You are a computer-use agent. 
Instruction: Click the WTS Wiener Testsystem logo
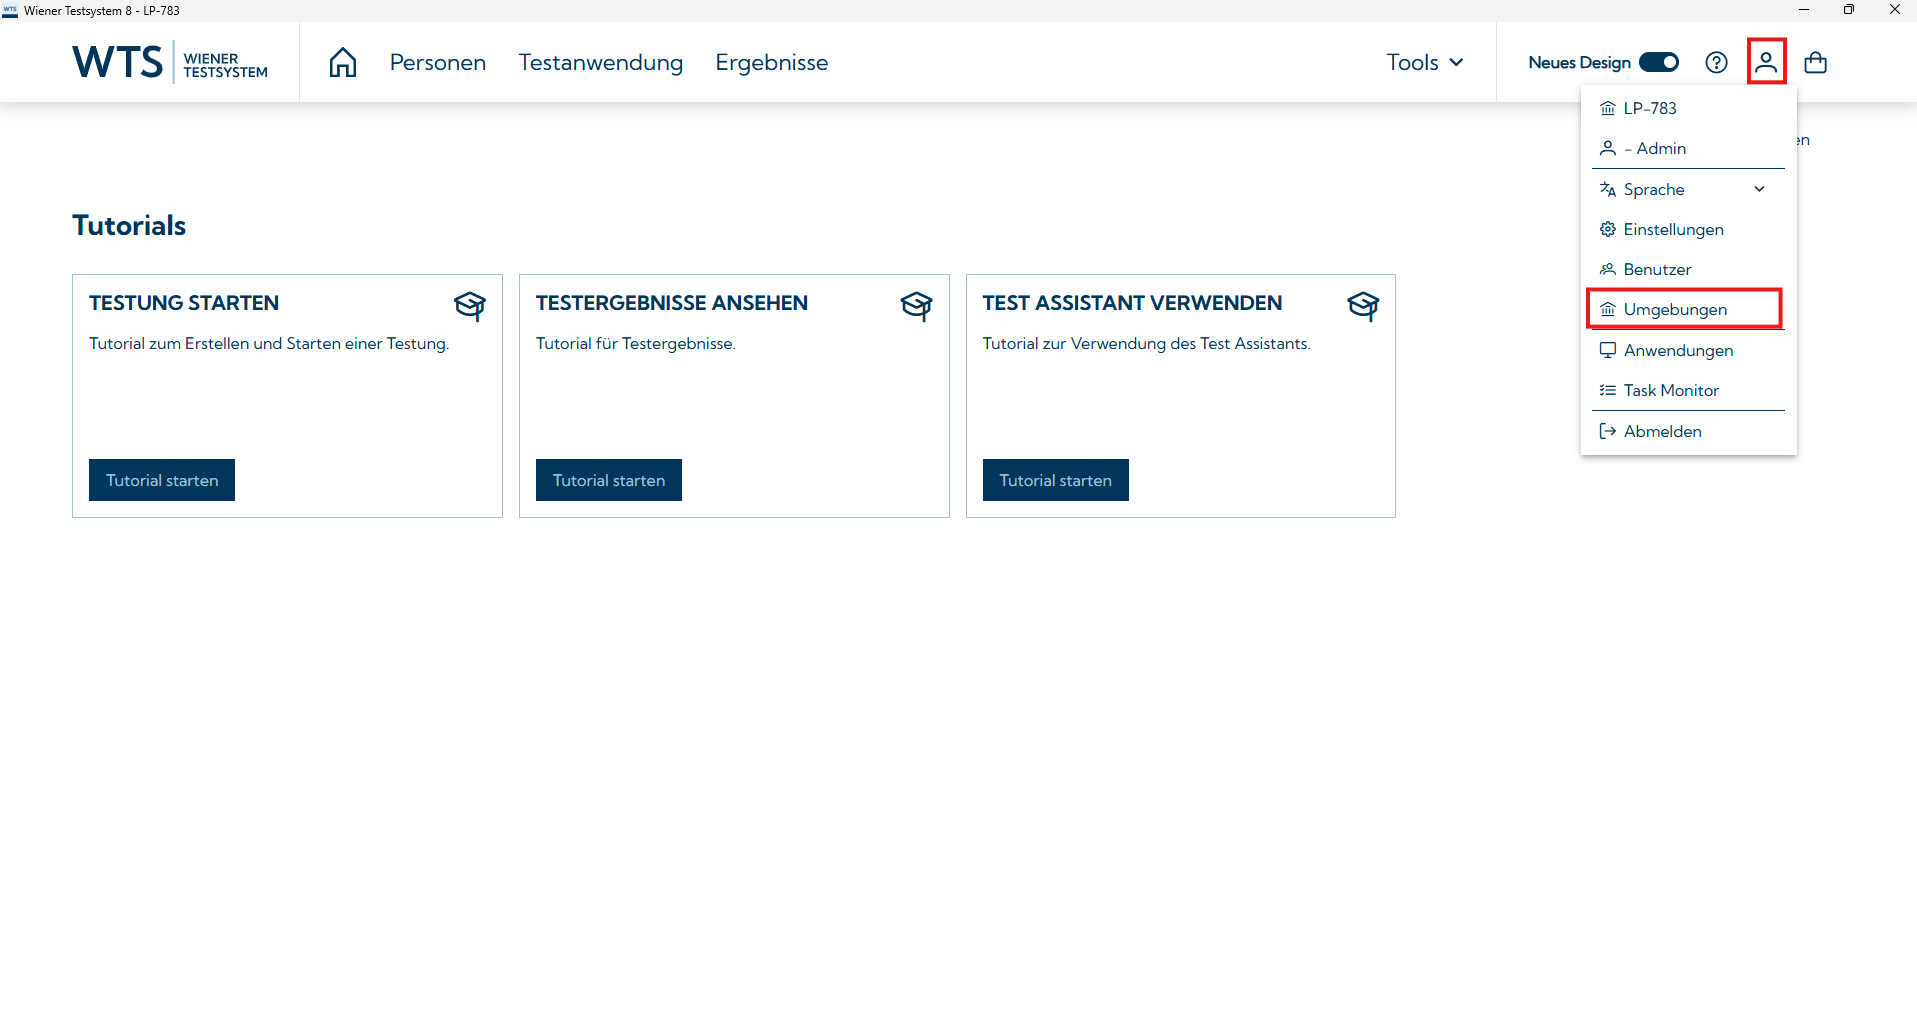click(x=170, y=62)
